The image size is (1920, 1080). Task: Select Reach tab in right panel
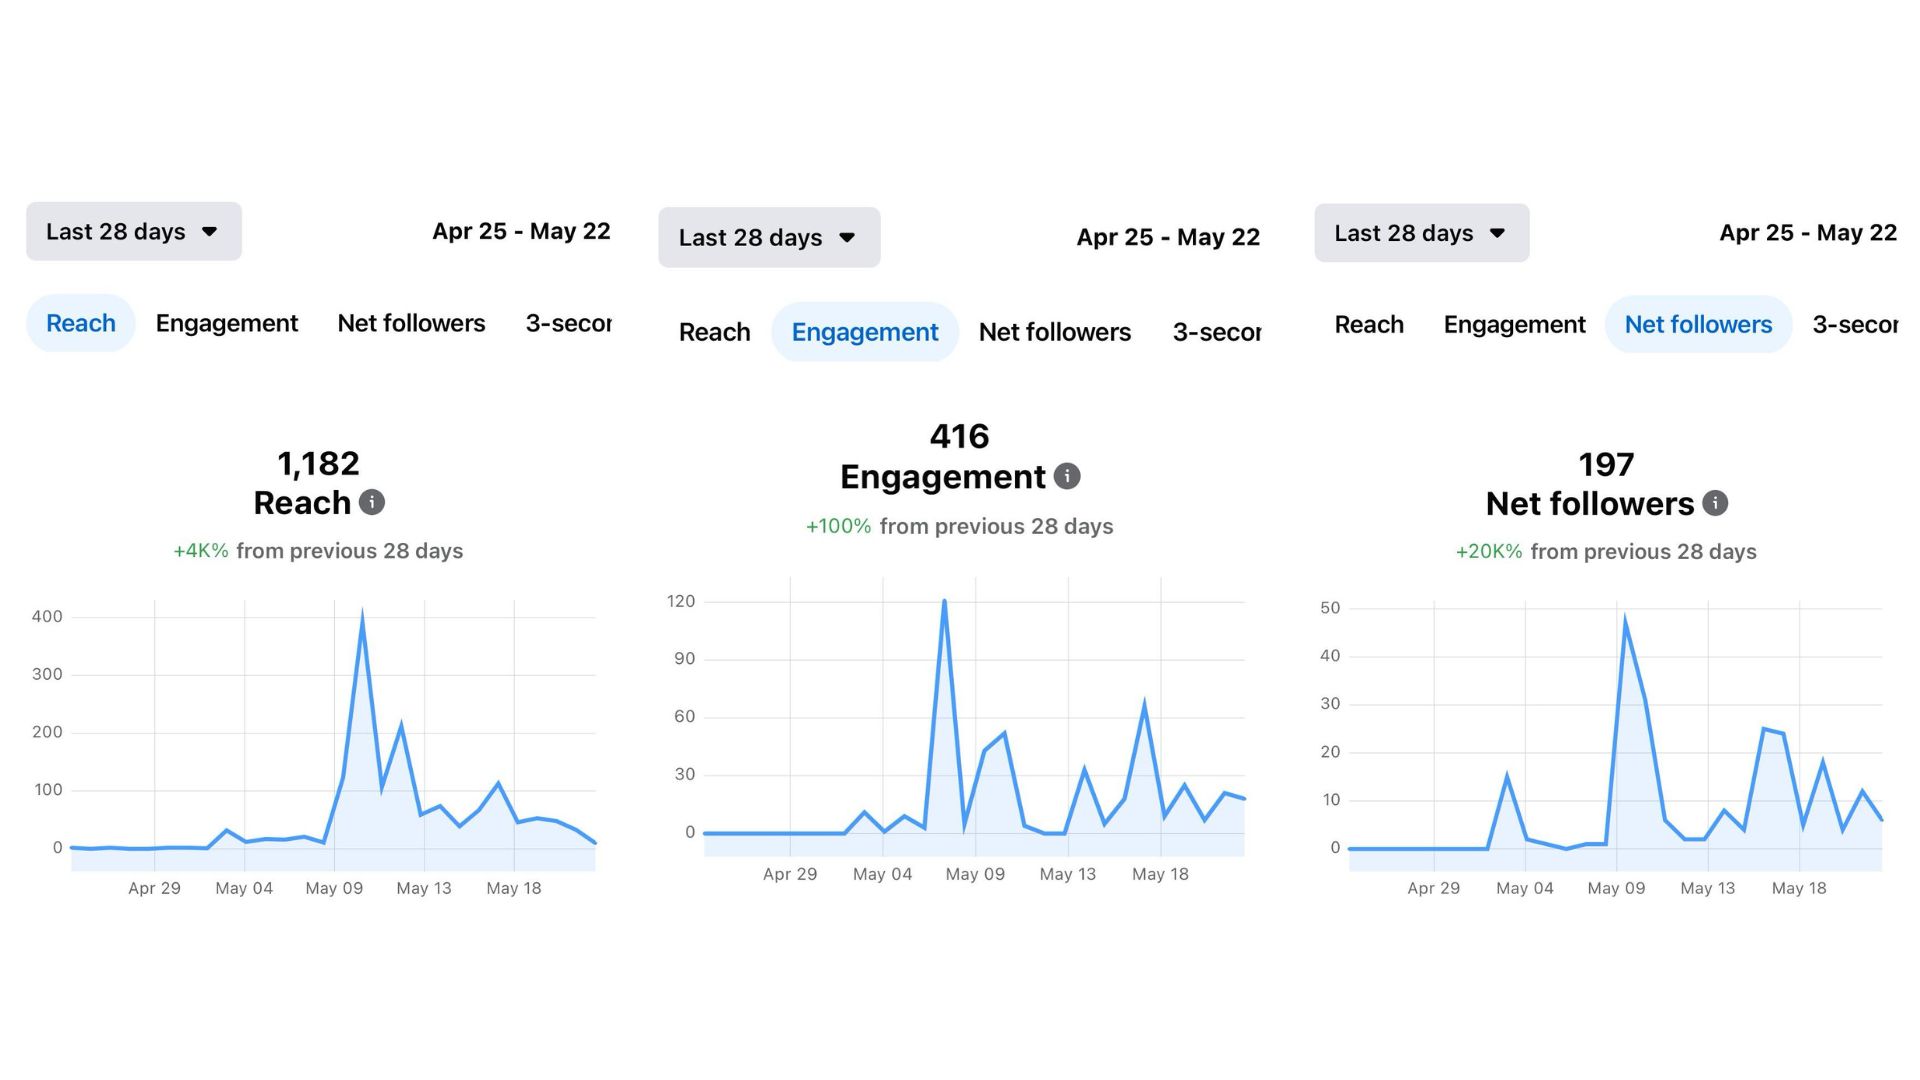click(x=1369, y=325)
